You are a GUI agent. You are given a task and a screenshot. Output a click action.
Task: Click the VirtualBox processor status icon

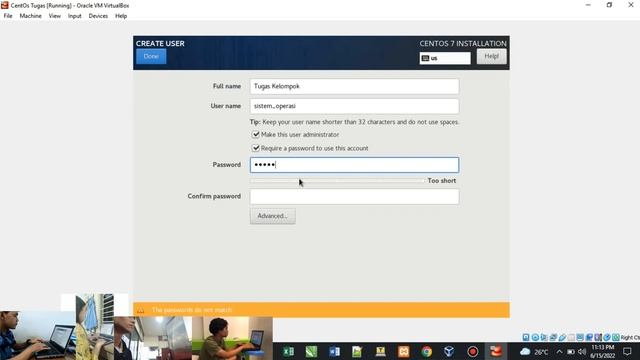tap(598, 337)
